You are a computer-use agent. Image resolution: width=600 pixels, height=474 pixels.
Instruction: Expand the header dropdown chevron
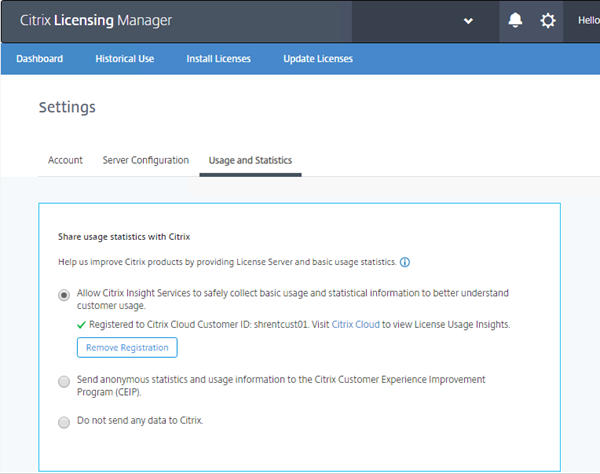468,21
